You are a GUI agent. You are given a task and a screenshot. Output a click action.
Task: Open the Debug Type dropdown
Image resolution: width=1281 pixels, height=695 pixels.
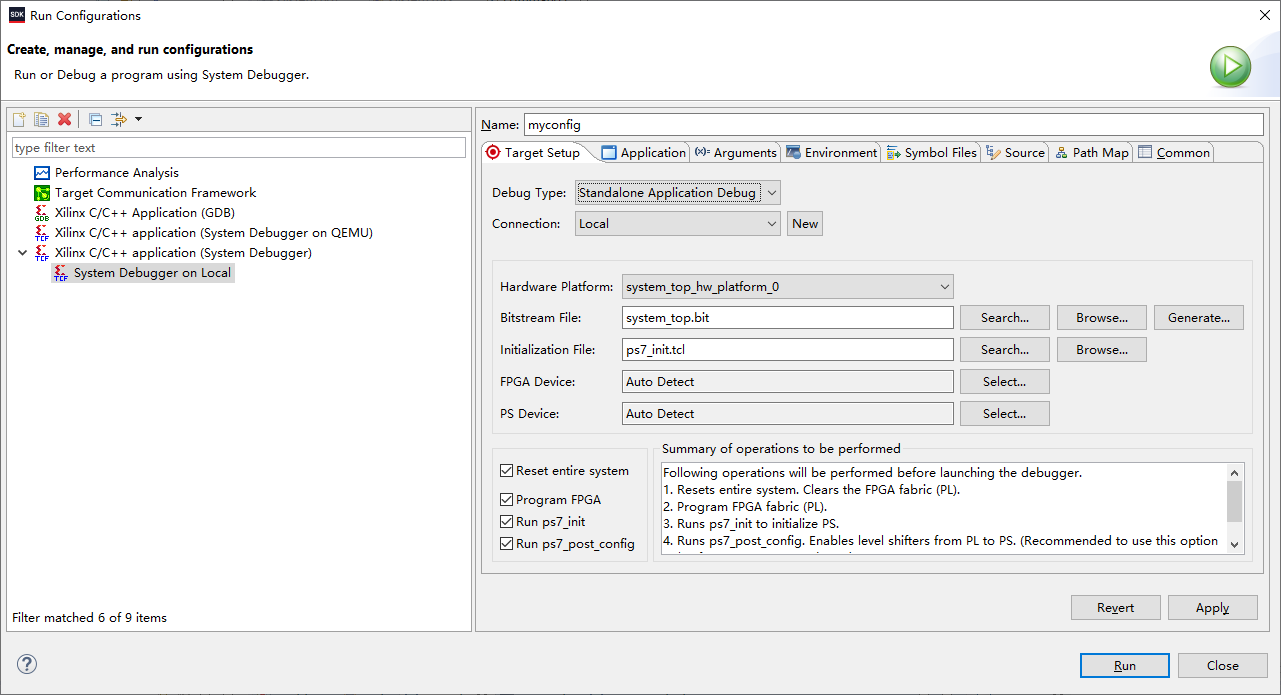[x=678, y=193]
